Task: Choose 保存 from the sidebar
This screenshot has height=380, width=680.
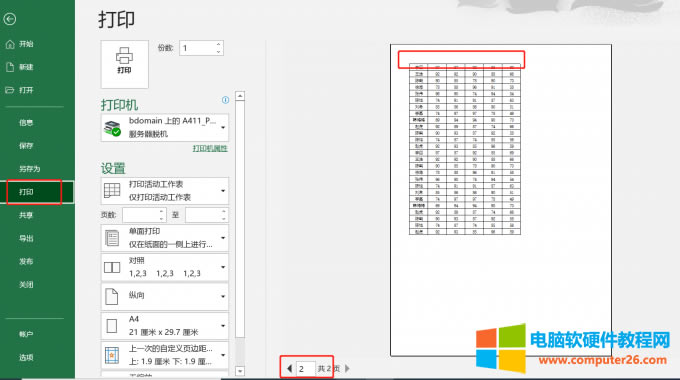Action: tap(26, 145)
